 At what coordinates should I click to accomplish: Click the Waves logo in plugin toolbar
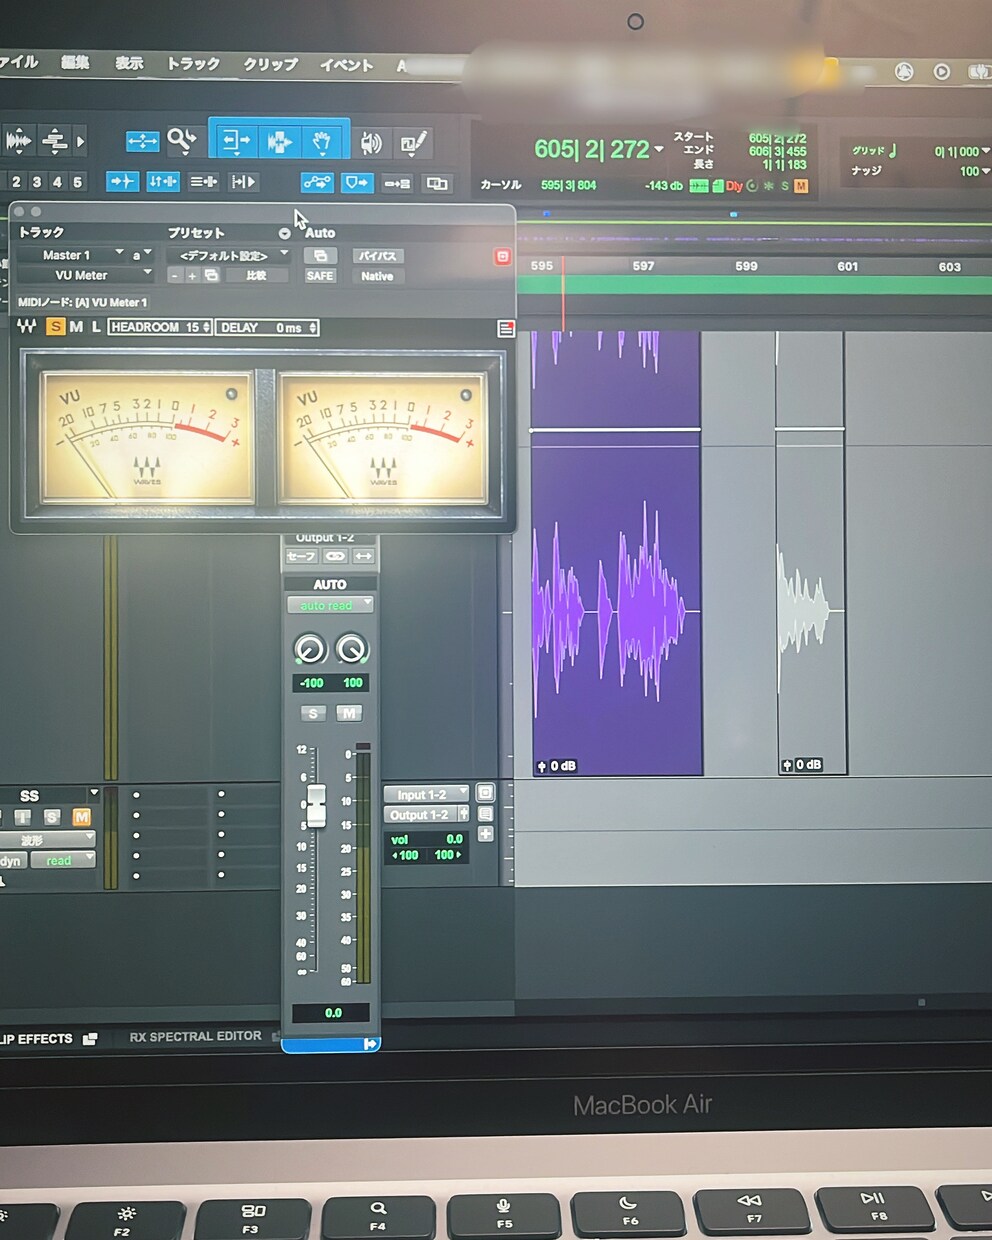point(27,326)
